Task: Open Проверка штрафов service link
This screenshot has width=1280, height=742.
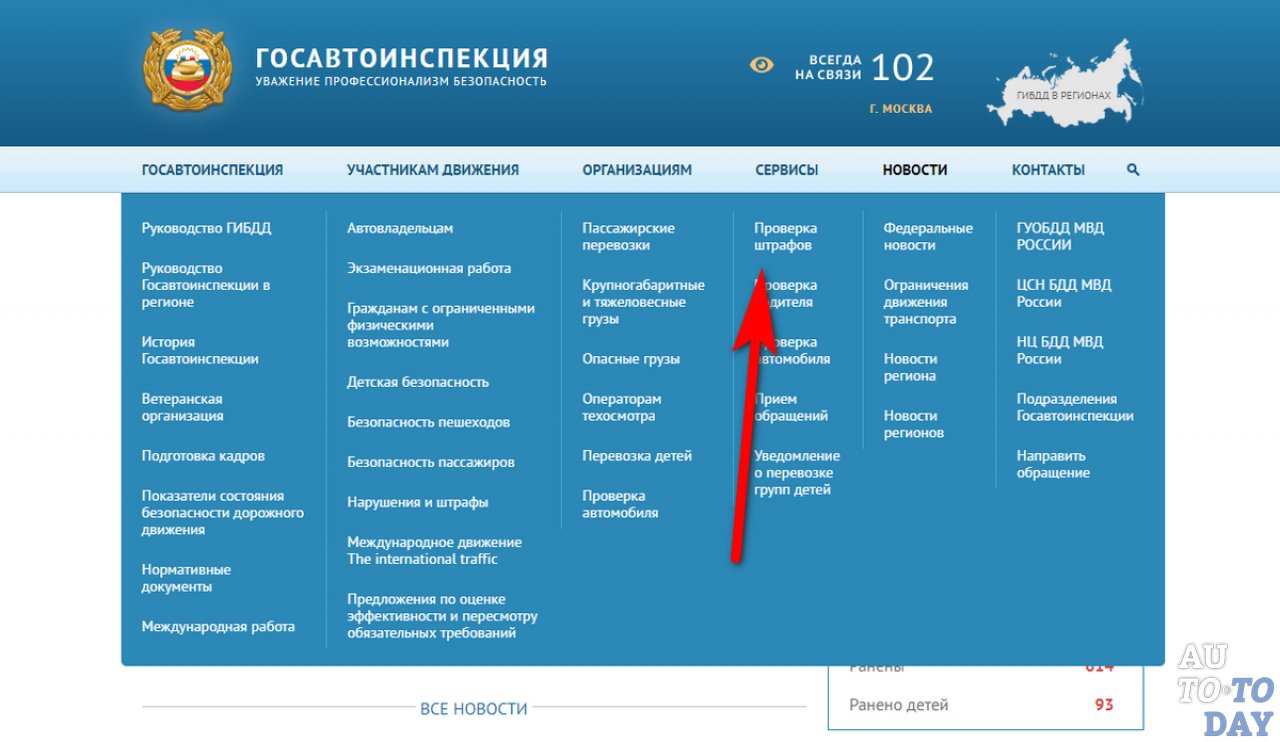Action: (785, 236)
